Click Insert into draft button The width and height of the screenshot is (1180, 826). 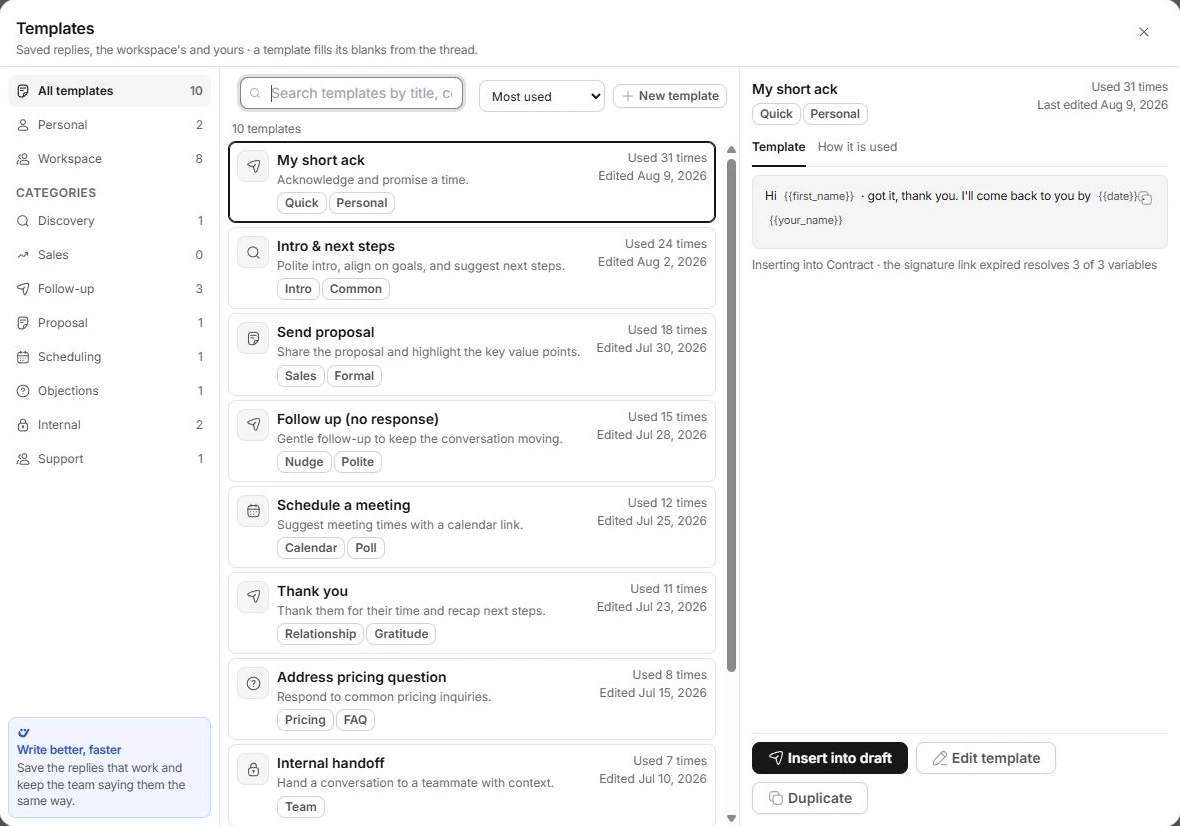[829, 758]
